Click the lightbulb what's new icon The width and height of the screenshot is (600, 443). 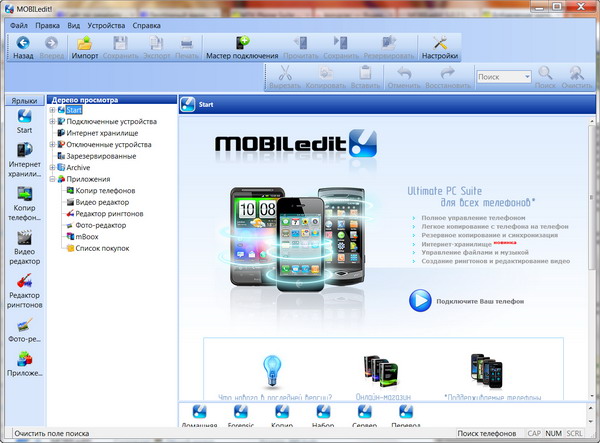pos(272,370)
